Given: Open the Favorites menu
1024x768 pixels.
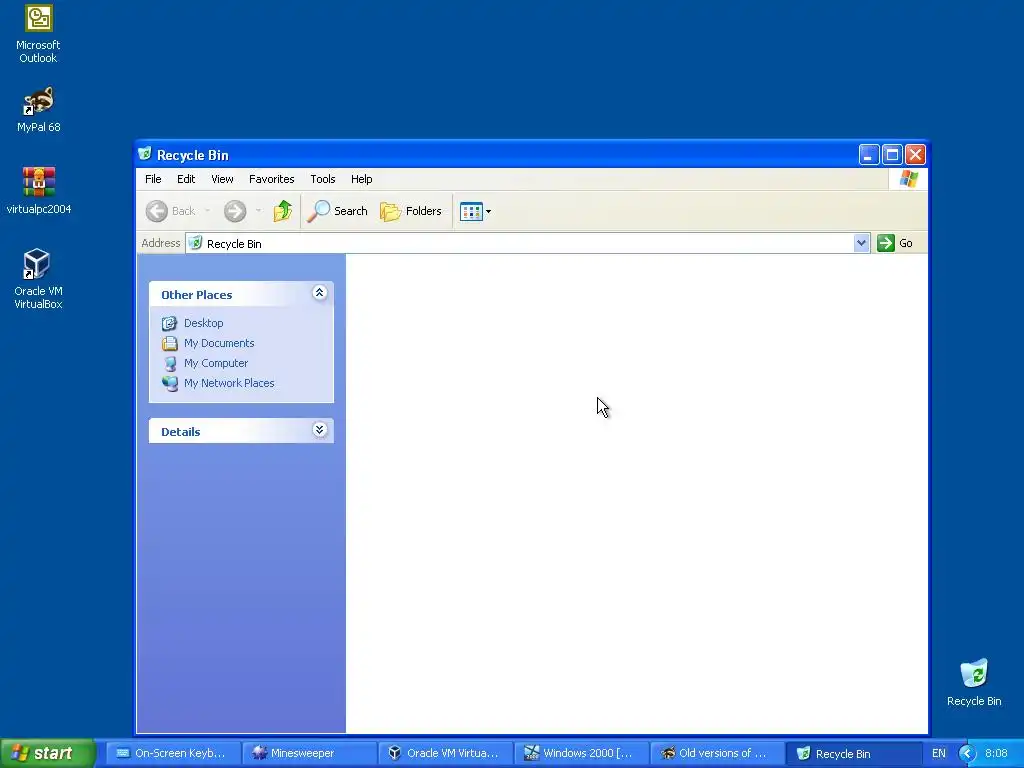Looking at the screenshot, I should (272, 179).
